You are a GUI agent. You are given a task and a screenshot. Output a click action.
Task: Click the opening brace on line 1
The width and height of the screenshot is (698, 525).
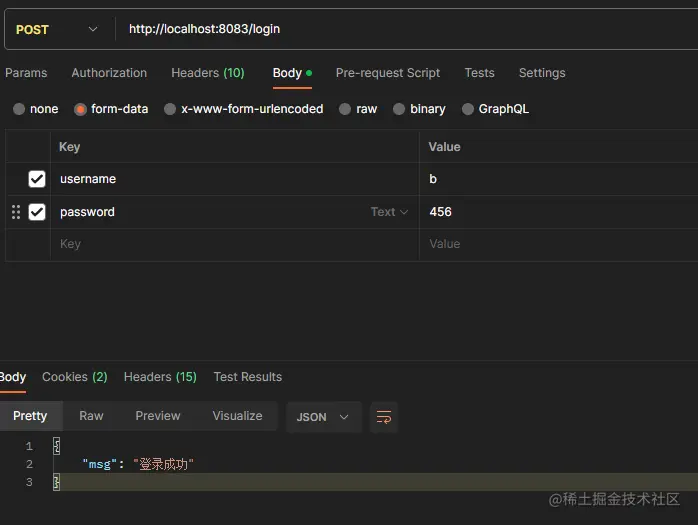coord(57,446)
